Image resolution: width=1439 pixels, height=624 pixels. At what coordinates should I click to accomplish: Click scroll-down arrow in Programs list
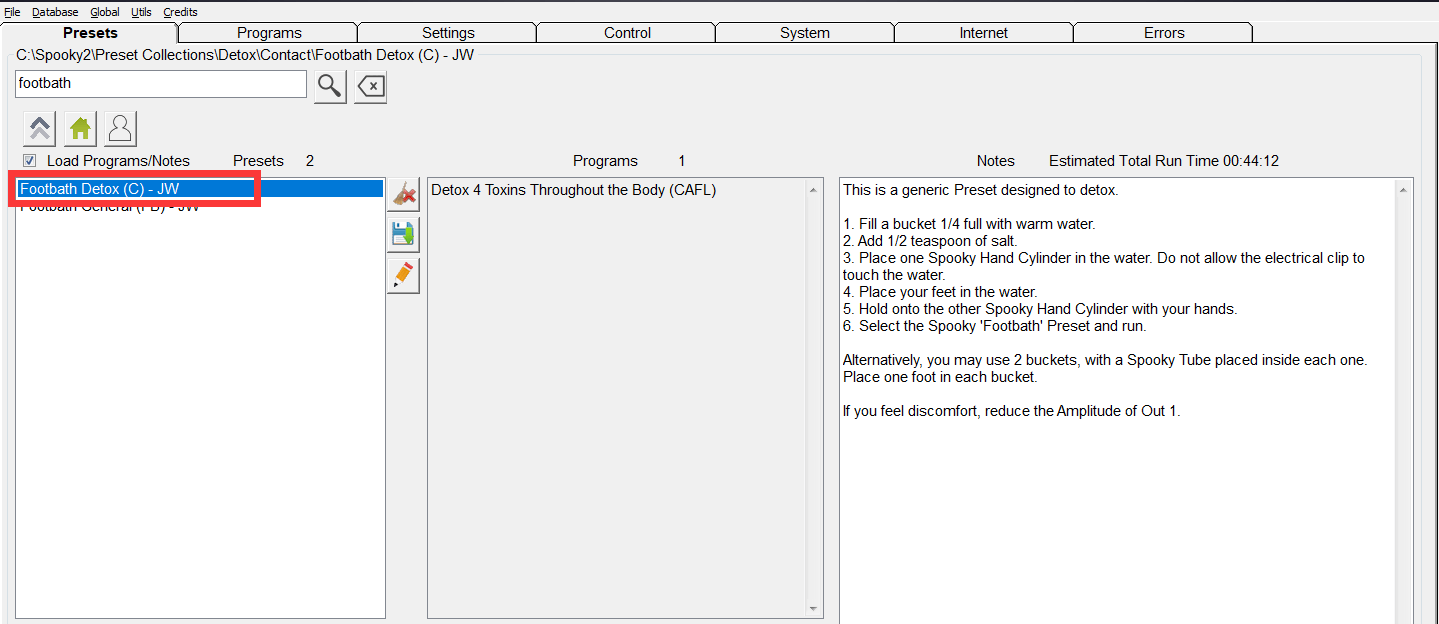(x=813, y=608)
